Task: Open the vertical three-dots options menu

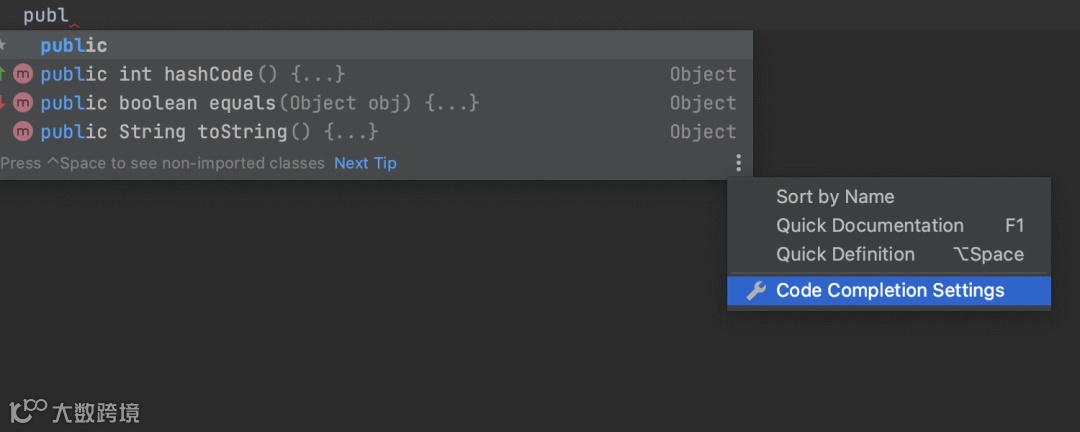Action: click(x=738, y=163)
